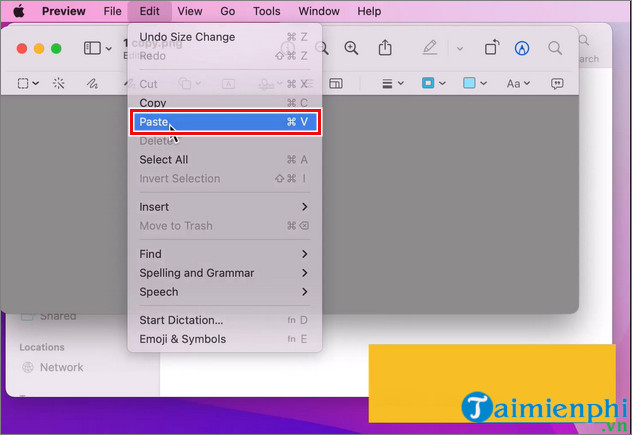Open the Fill Color picker
This screenshot has width=632, height=435.
click(x=475, y=83)
